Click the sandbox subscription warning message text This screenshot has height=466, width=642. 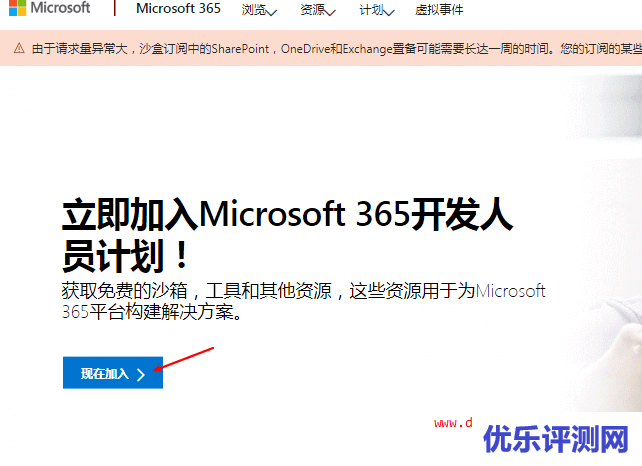[x=337, y=49]
